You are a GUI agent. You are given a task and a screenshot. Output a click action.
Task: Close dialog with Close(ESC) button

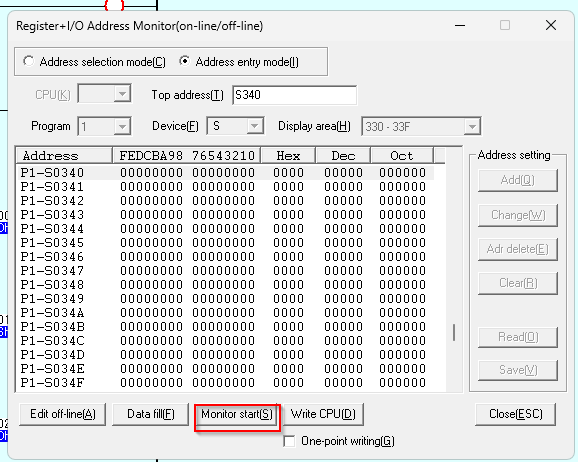(515, 414)
